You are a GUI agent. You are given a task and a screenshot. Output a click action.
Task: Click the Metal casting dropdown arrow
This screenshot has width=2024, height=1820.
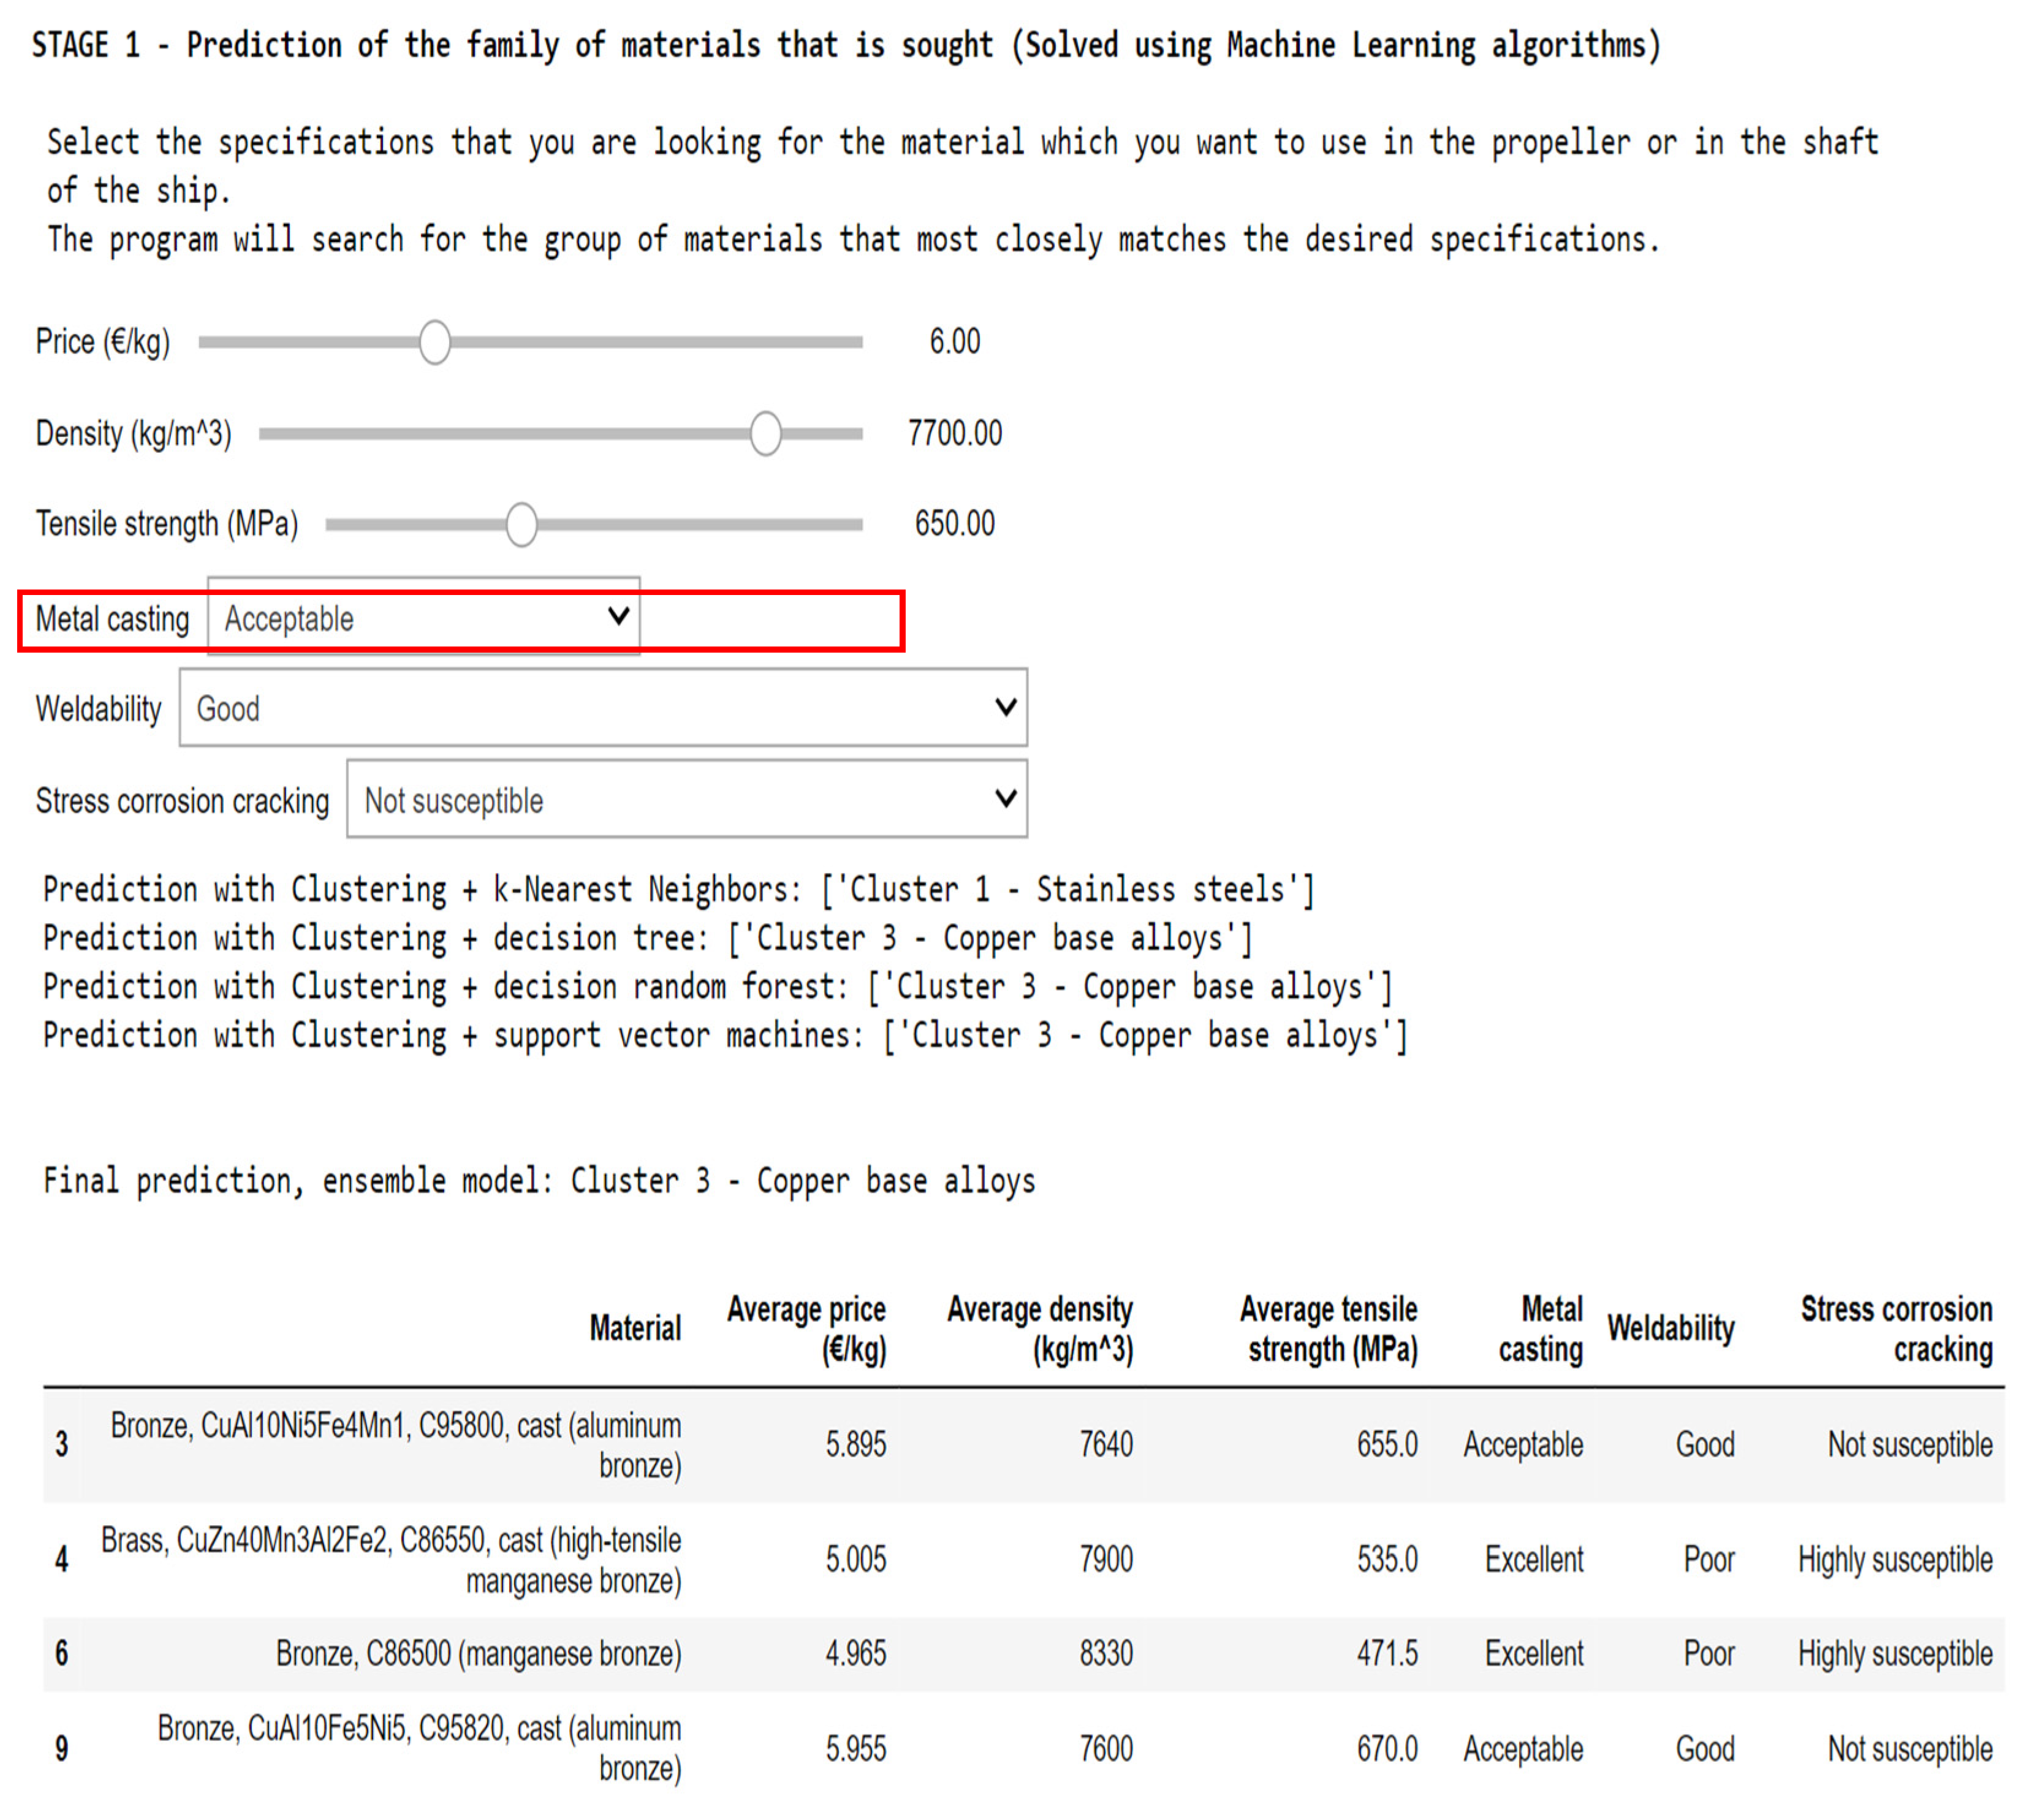(618, 617)
